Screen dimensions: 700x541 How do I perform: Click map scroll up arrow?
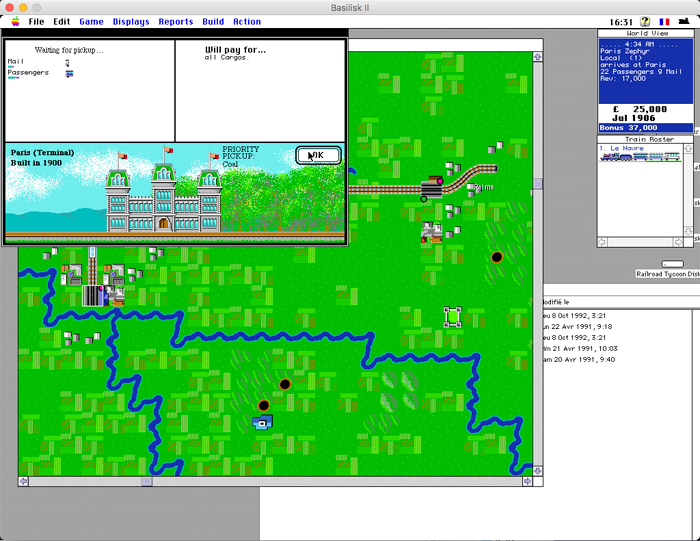538,57
